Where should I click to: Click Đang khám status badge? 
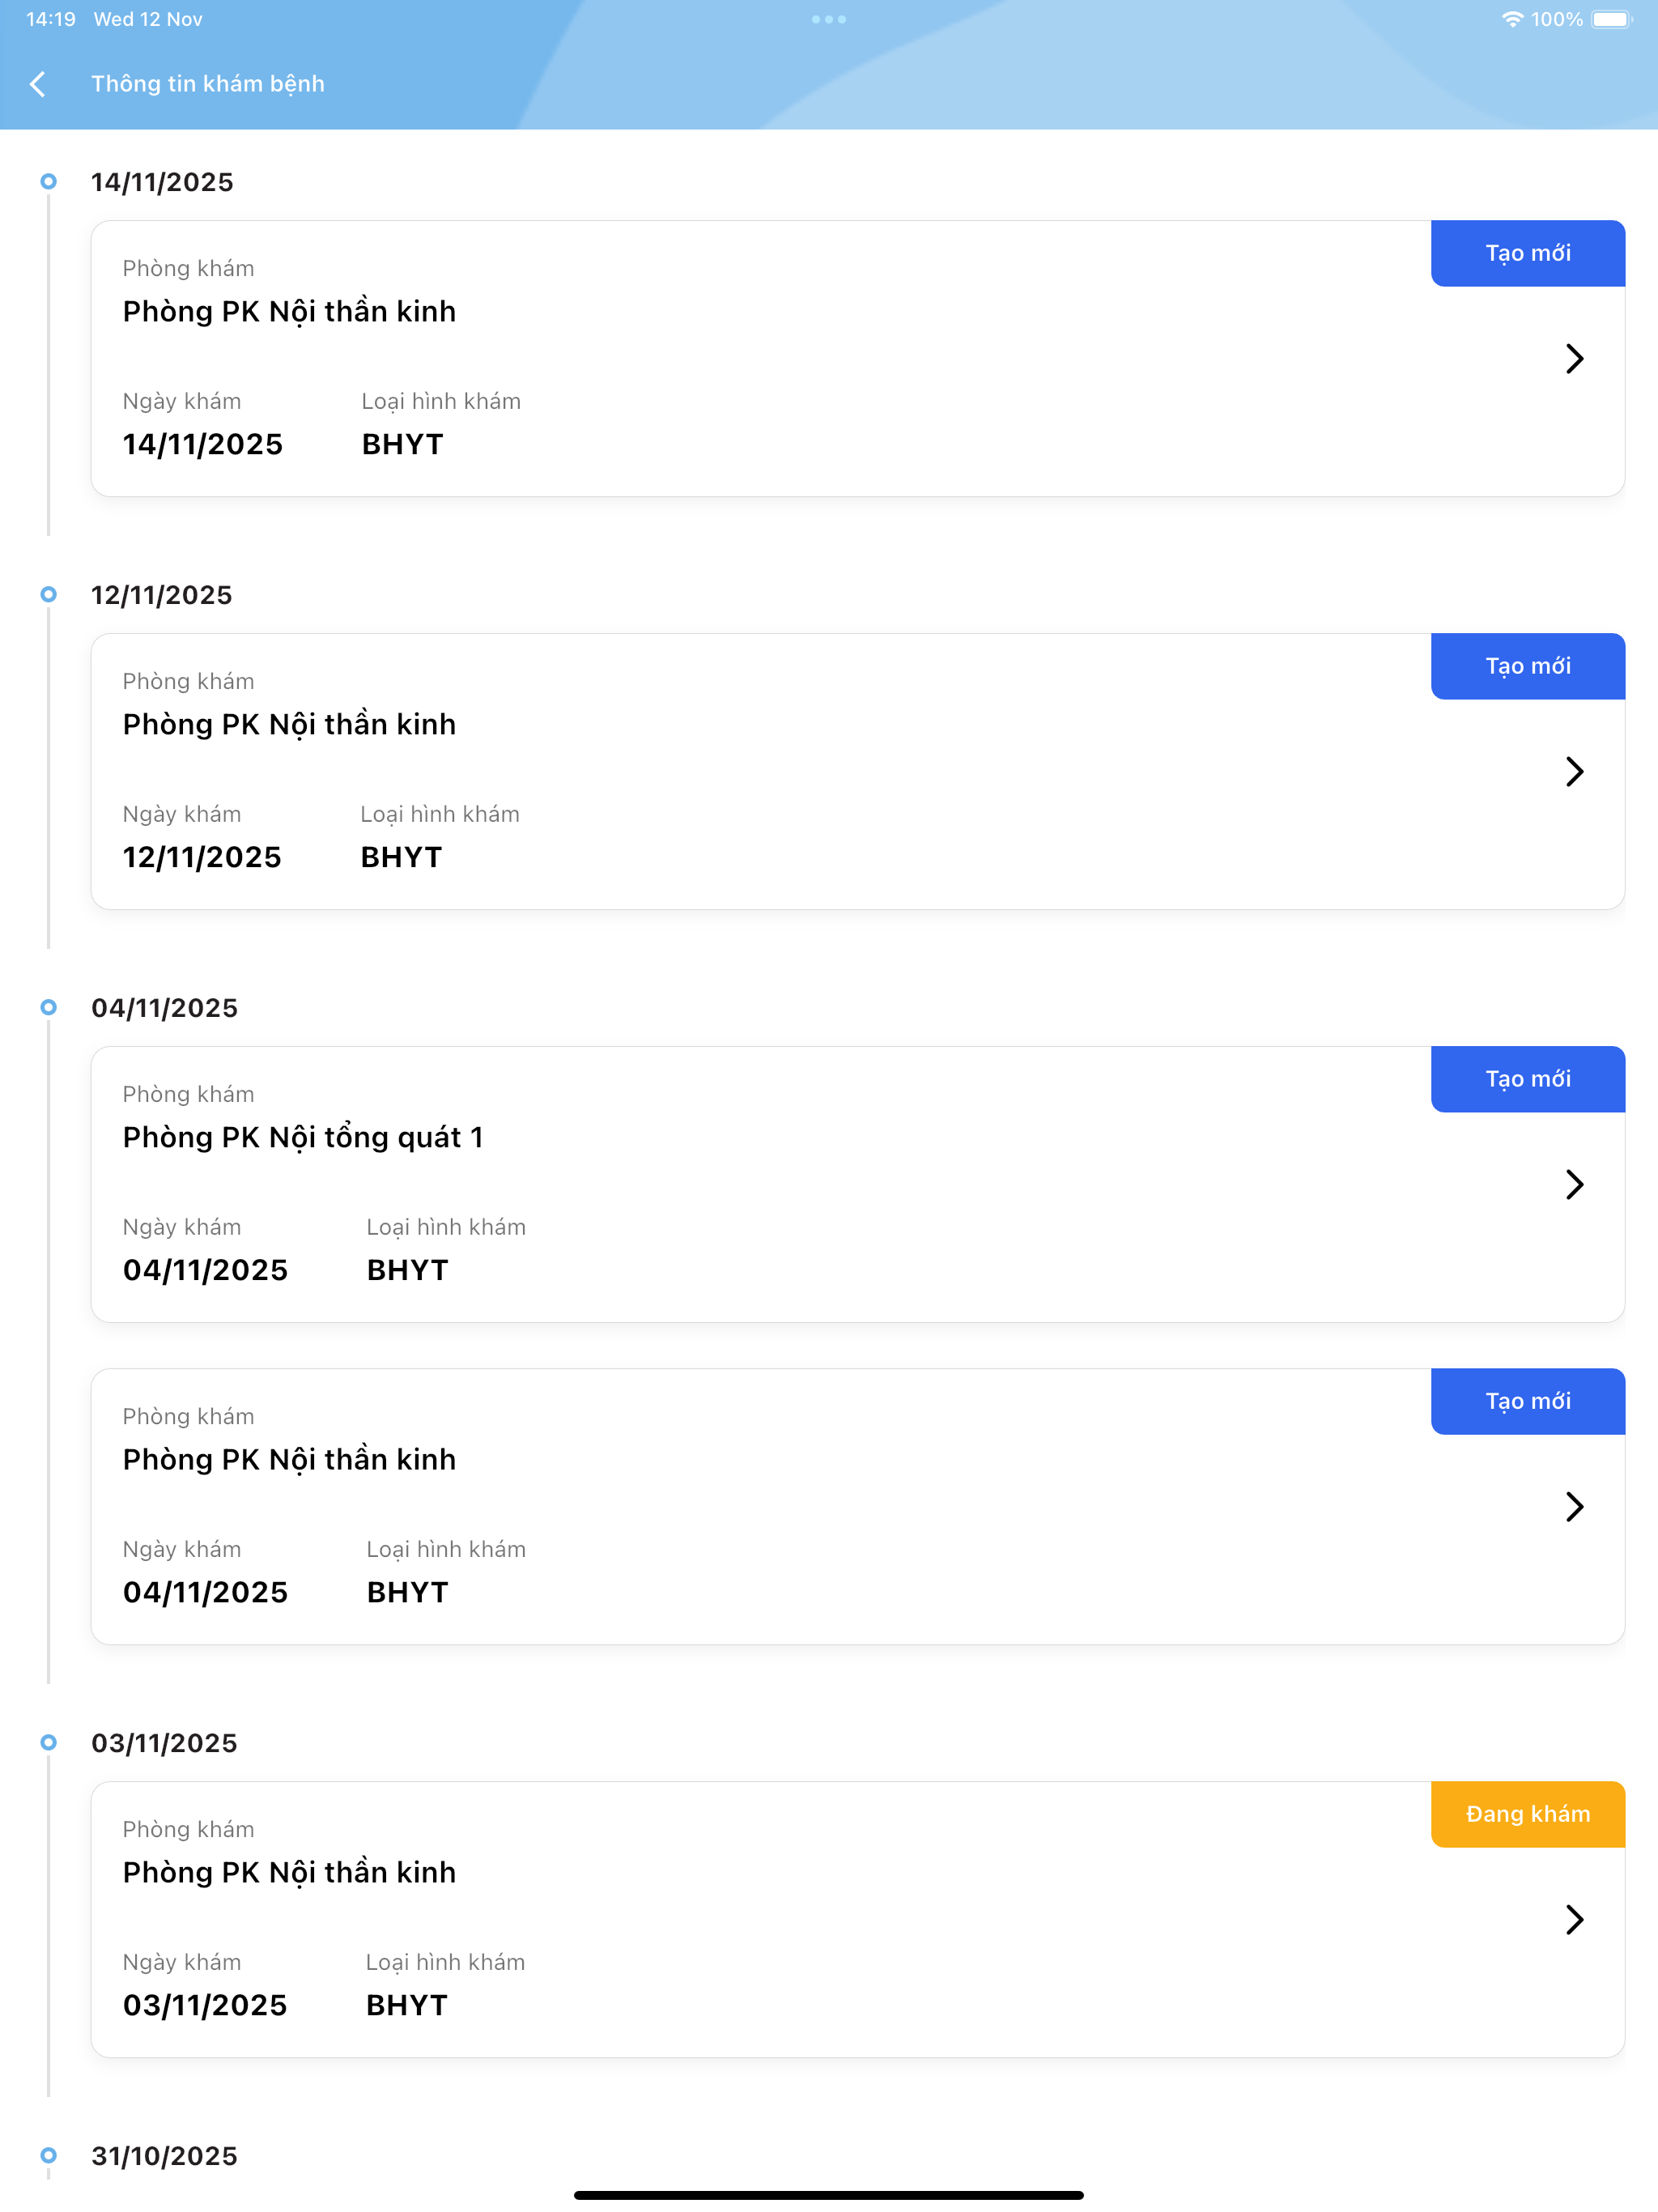tap(1528, 1815)
